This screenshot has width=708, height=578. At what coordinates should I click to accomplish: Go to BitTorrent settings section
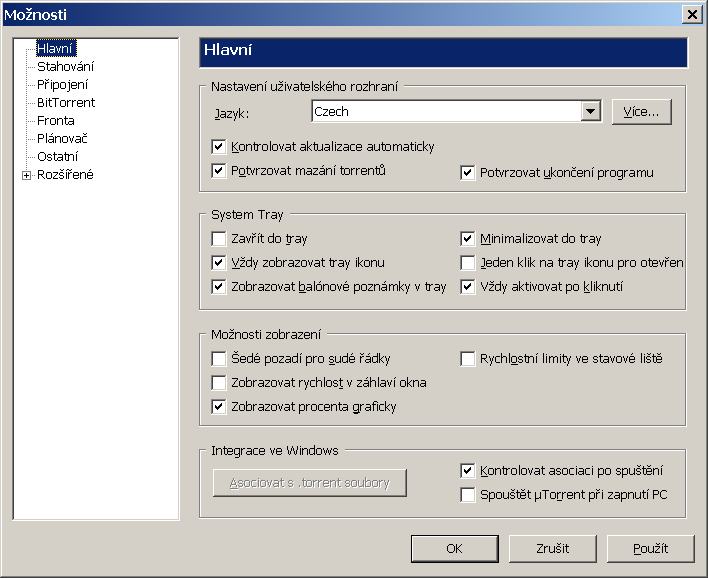(66, 102)
